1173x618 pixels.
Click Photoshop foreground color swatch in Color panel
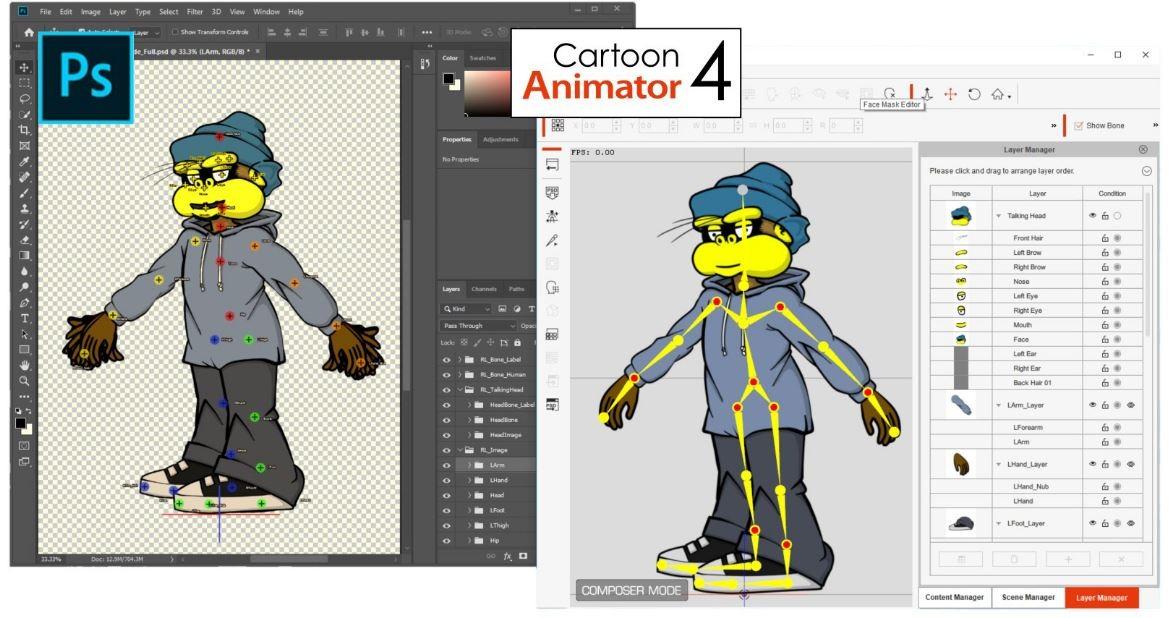(x=448, y=78)
